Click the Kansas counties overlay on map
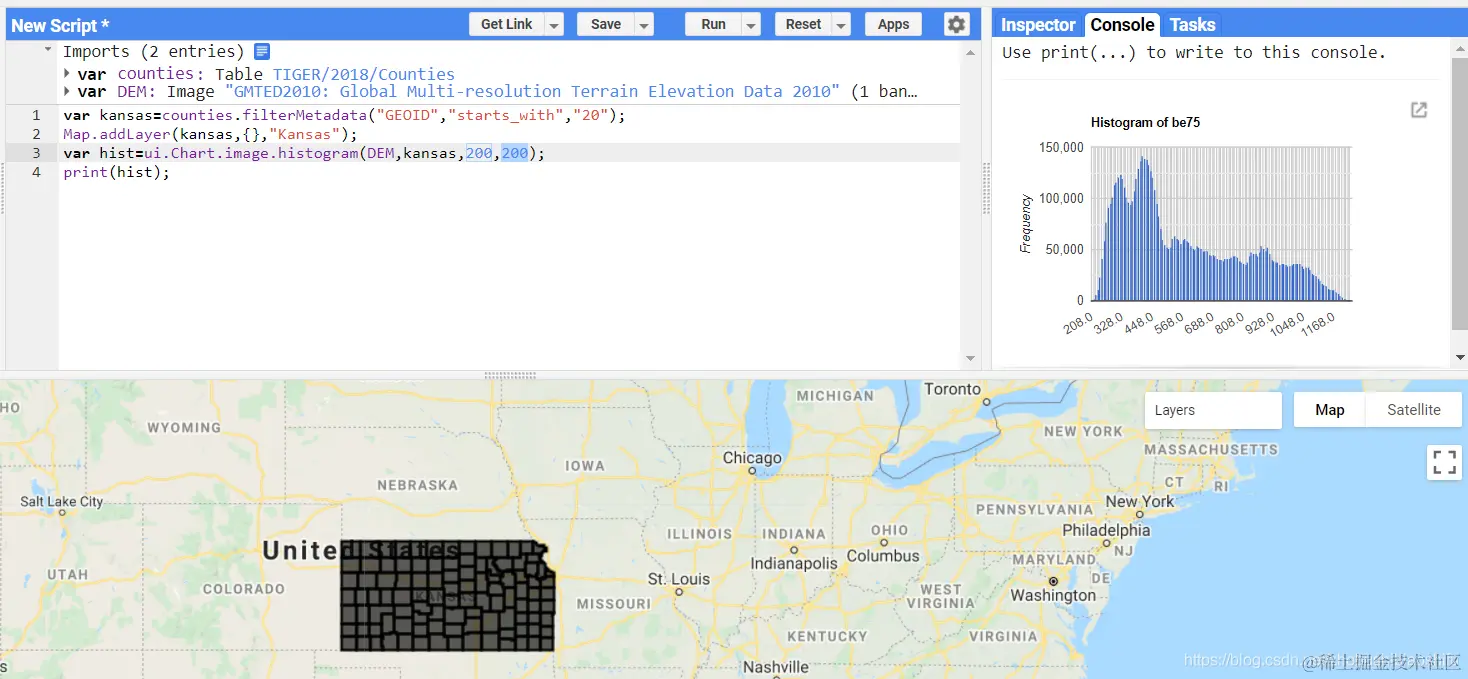This screenshot has height=679, width=1468. 447,595
